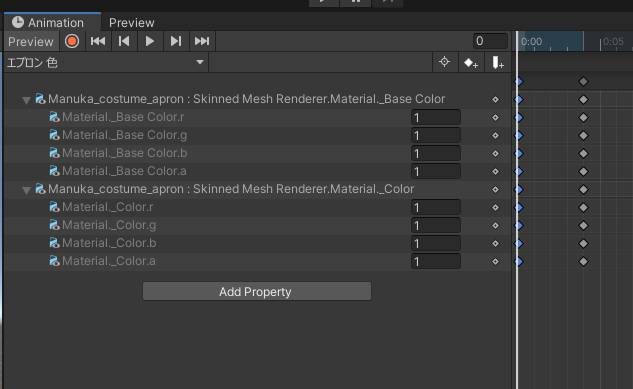
Task: Edit value field of Material._Base Color.a
Action: point(436,171)
